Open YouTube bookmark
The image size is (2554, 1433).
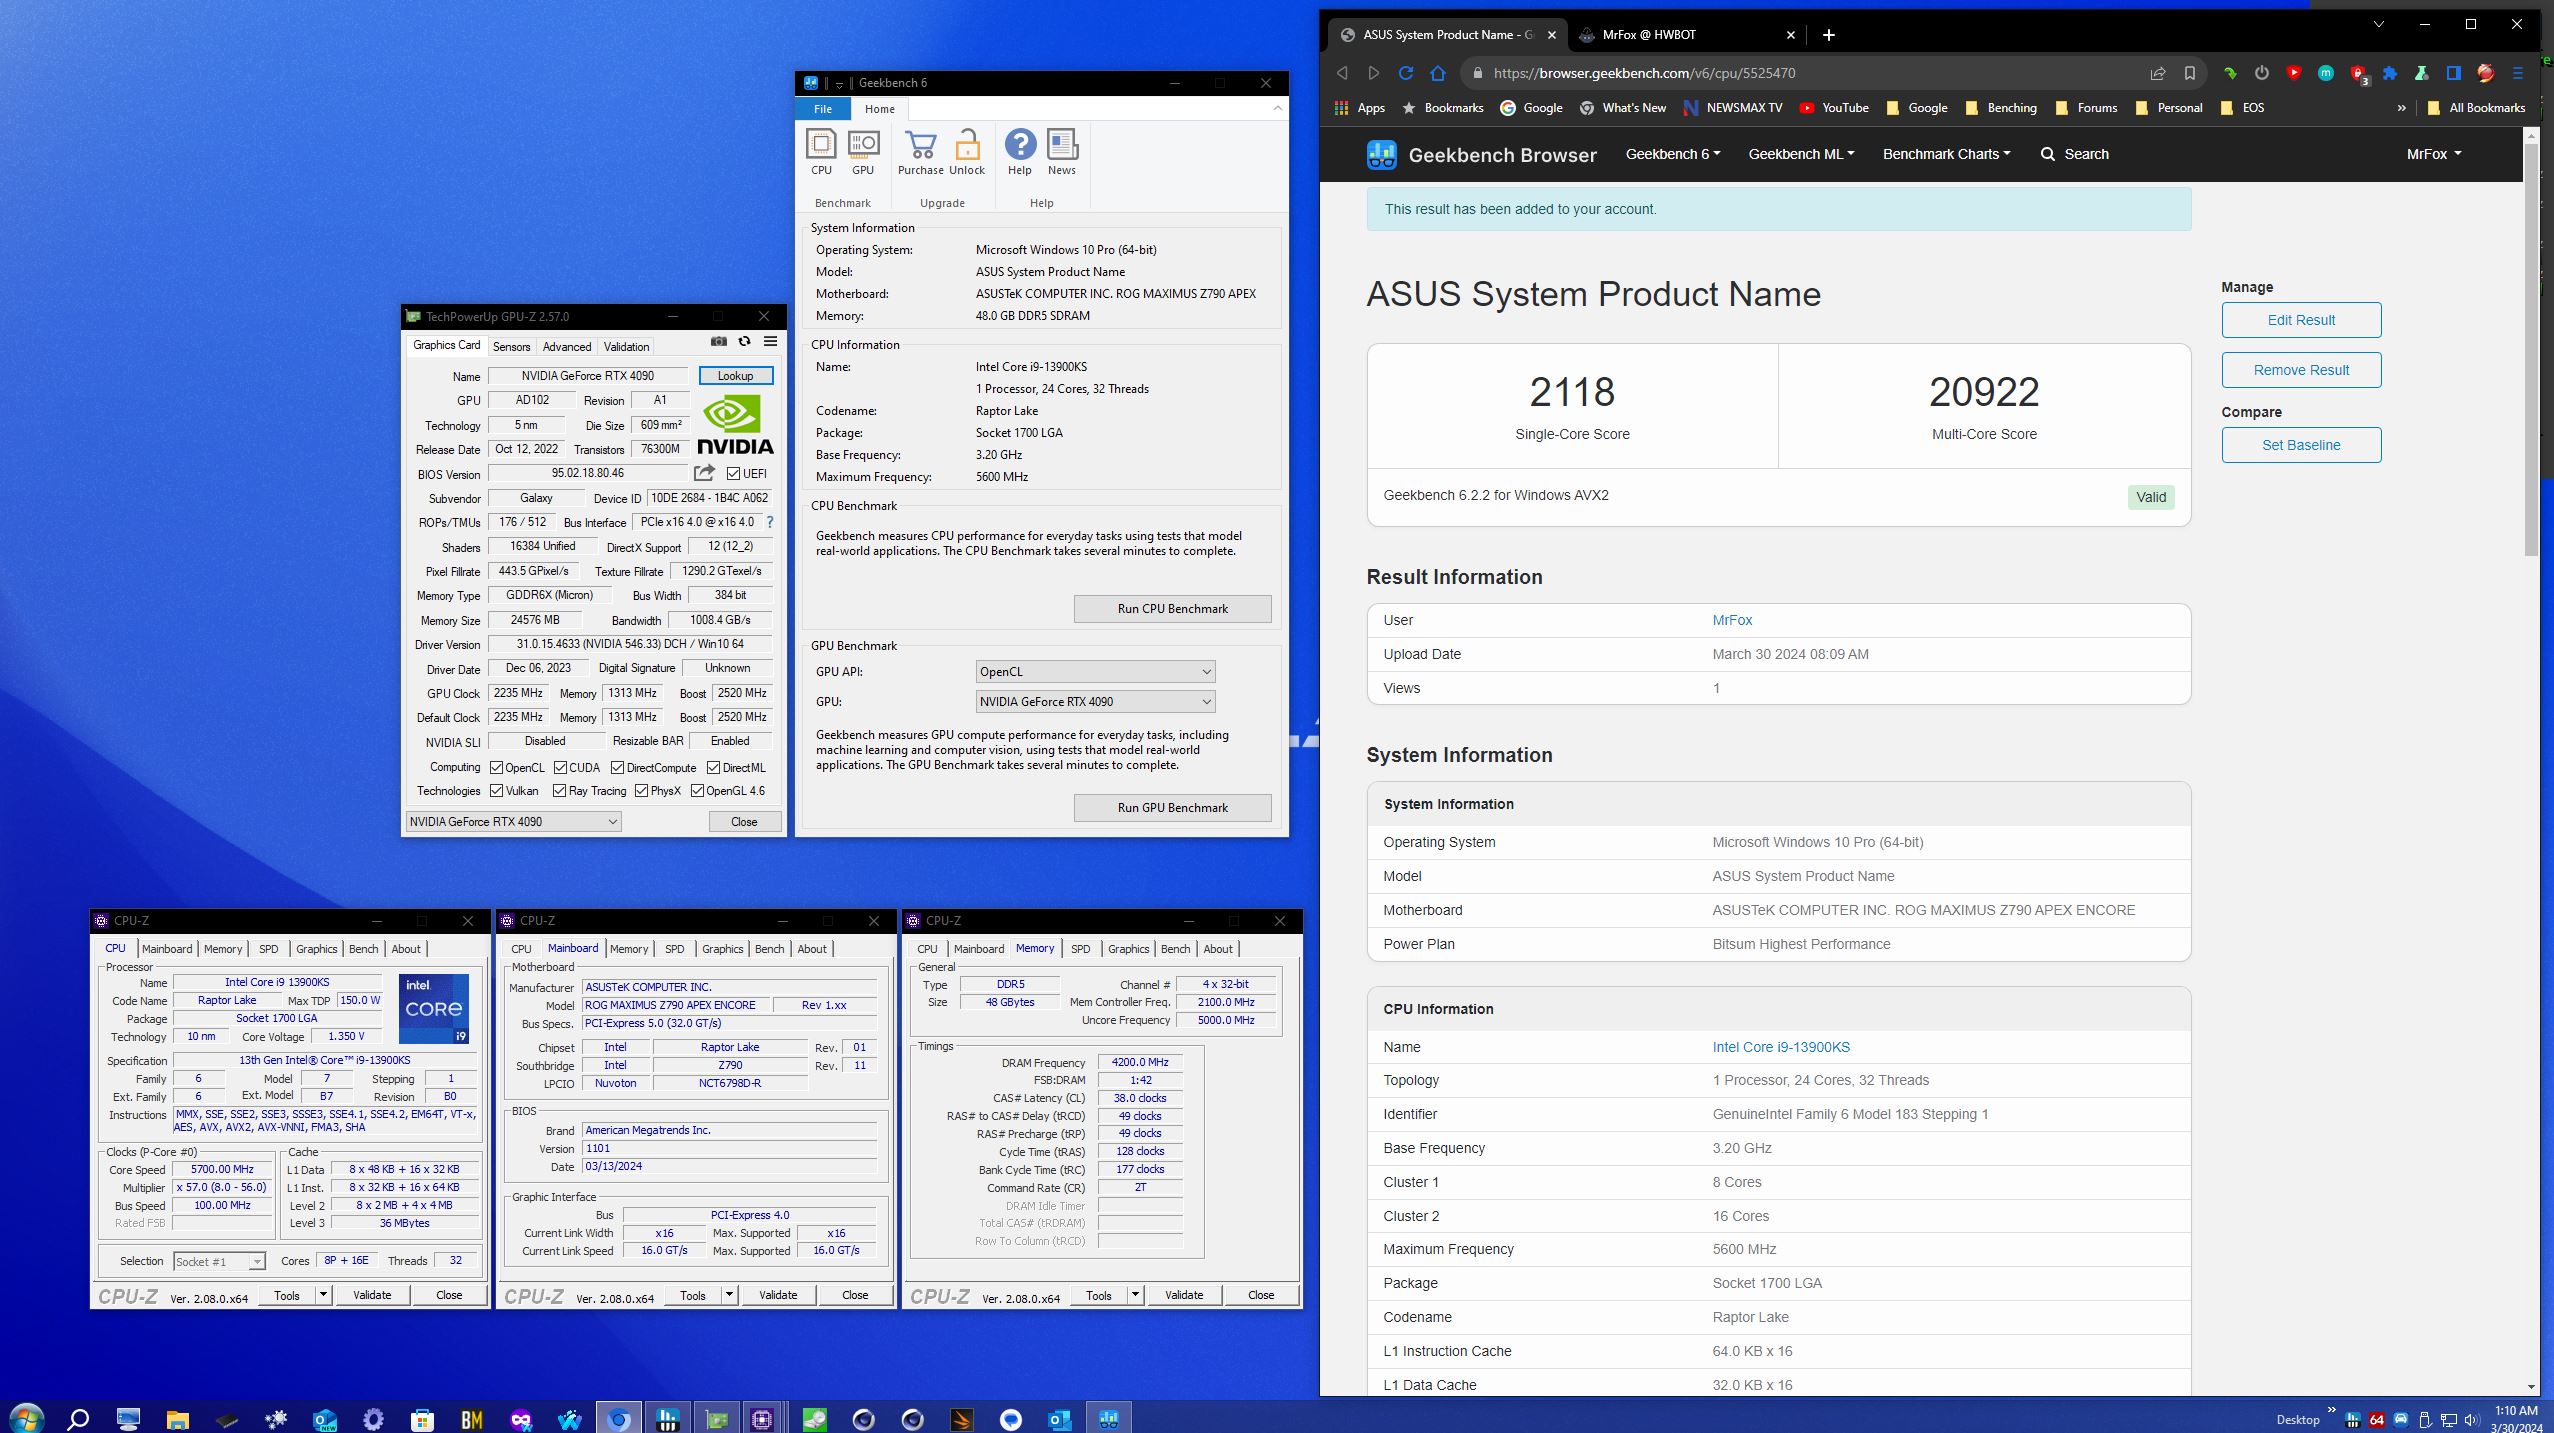[1833, 108]
